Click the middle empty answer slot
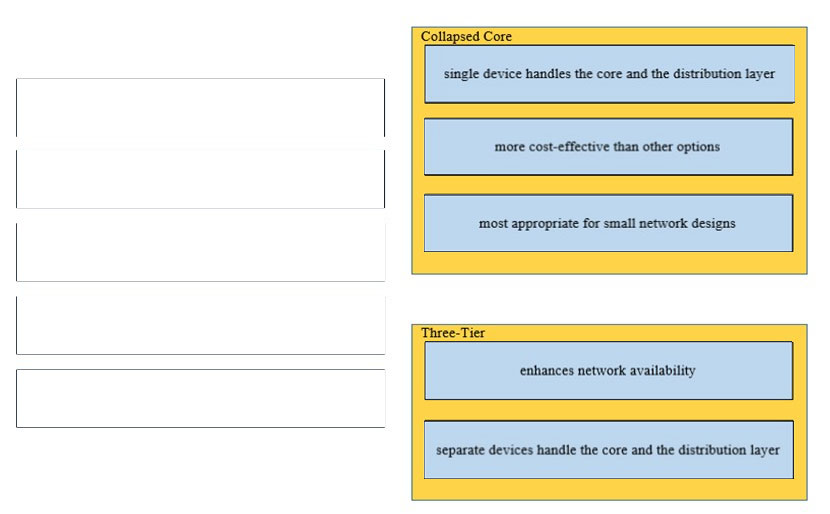 pyautogui.click(x=200, y=252)
